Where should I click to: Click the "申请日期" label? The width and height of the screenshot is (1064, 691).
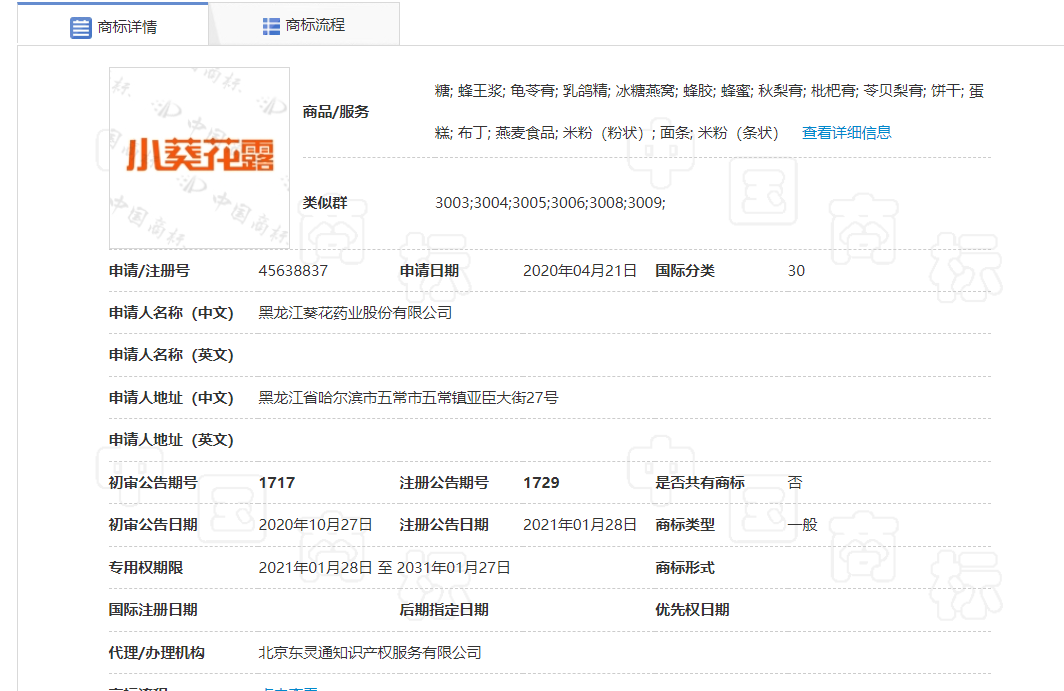click(429, 271)
